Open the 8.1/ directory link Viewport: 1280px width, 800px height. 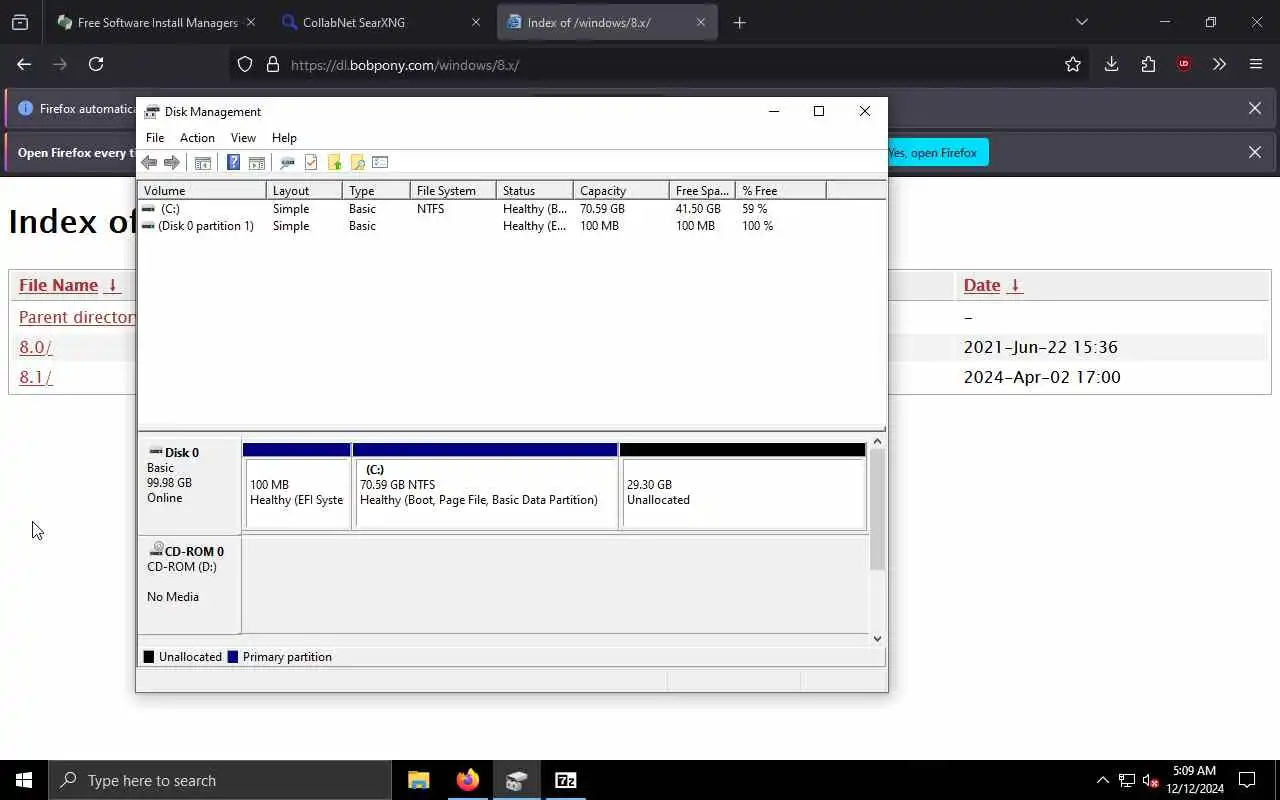(35, 377)
